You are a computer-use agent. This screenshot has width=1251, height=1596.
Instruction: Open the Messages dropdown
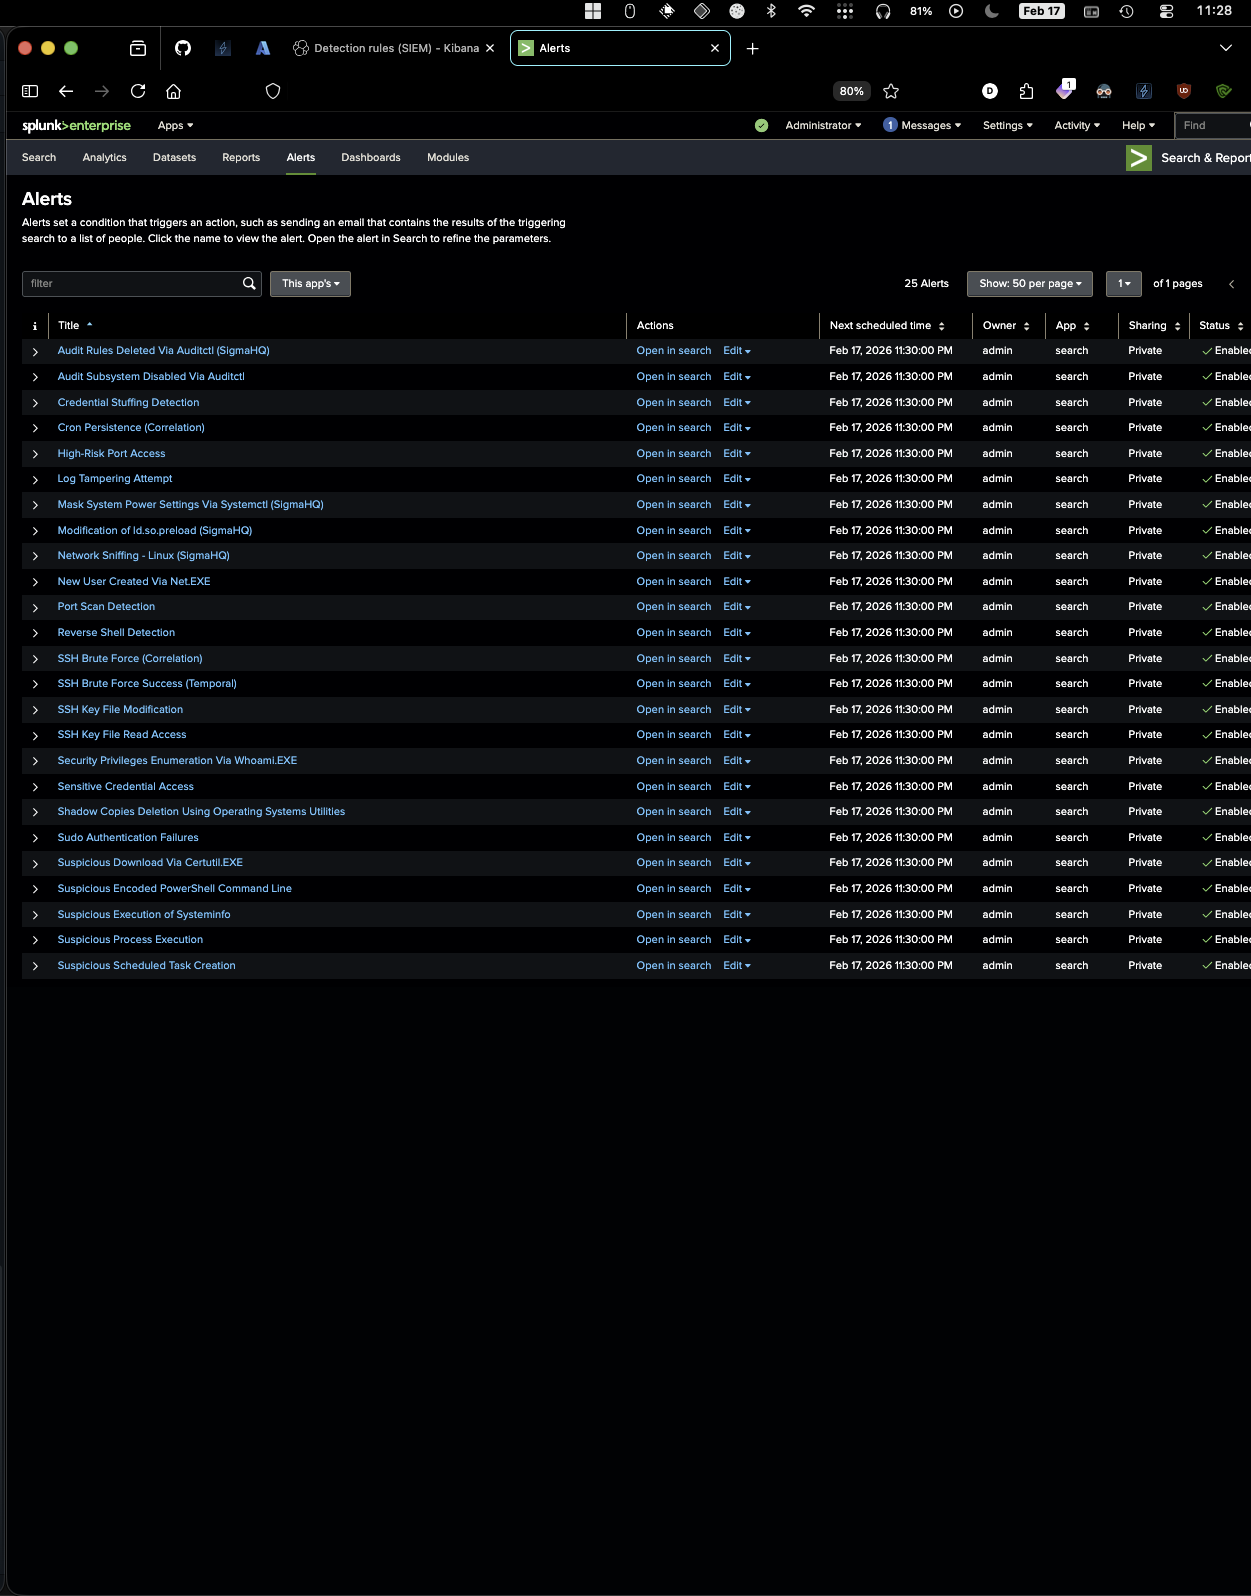coord(922,126)
